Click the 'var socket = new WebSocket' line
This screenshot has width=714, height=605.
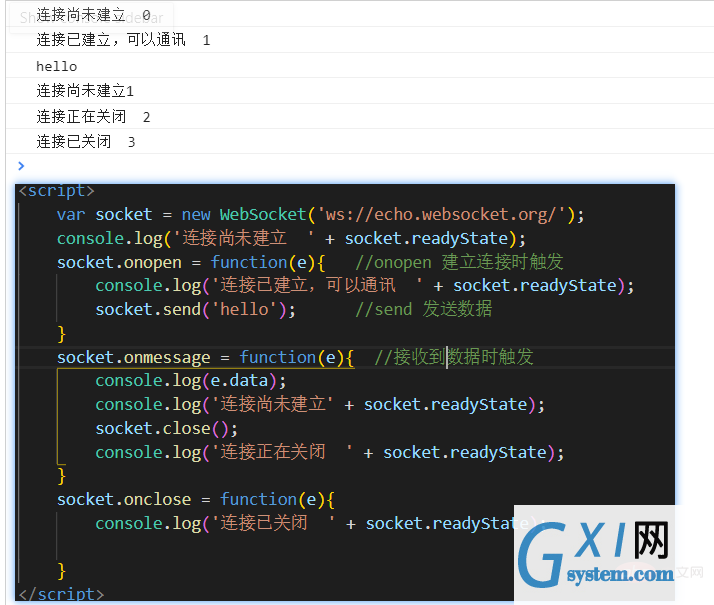pos(320,214)
